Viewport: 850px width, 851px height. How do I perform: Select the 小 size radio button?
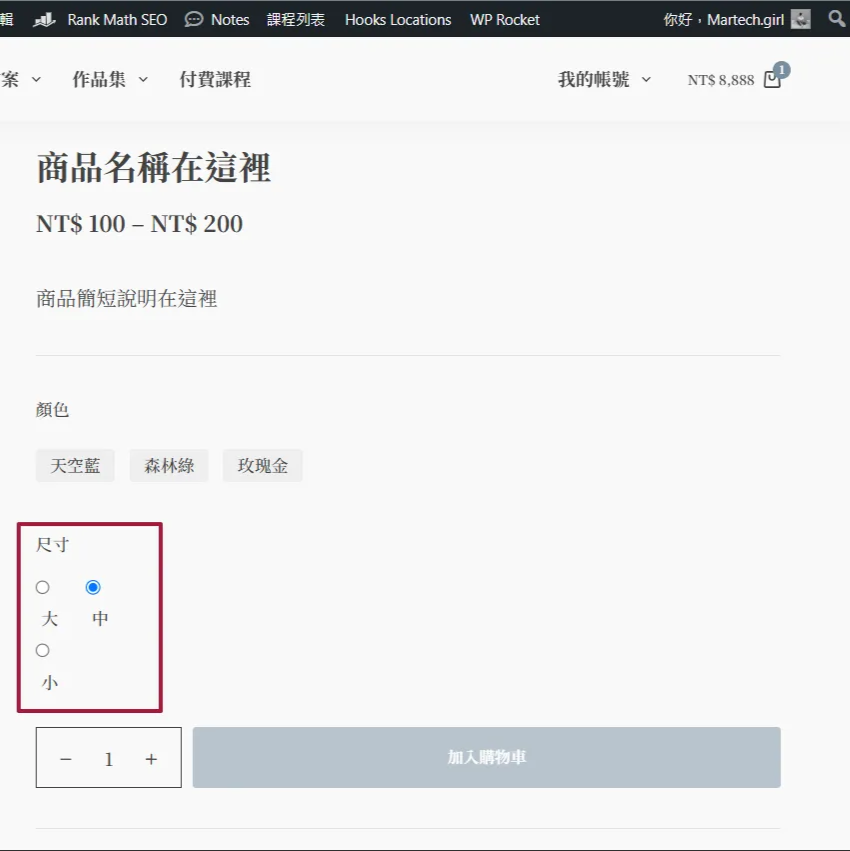point(43,650)
